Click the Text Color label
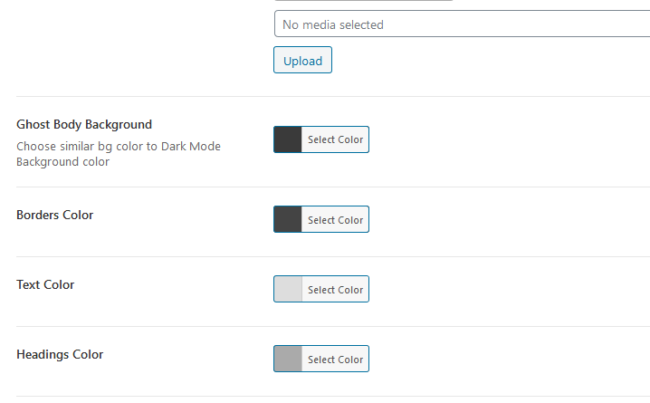 click(x=46, y=285)
